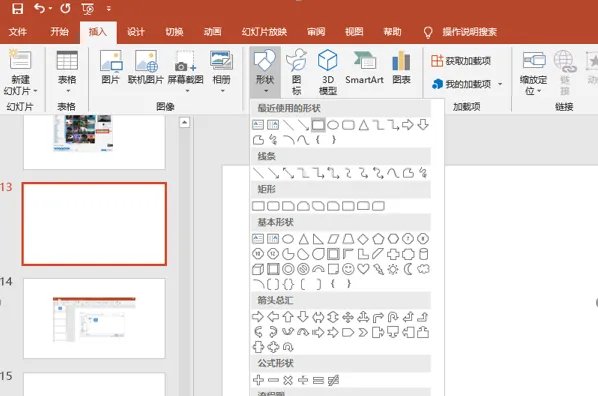Select the four-way arrow in 箭头总汇
Viewport: 598px width, 396px height.
[348, 317]
